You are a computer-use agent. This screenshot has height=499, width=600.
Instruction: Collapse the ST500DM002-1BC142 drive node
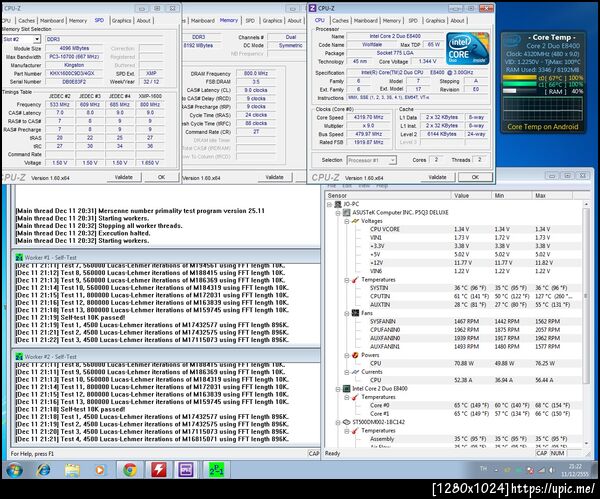tap(338, 422)
